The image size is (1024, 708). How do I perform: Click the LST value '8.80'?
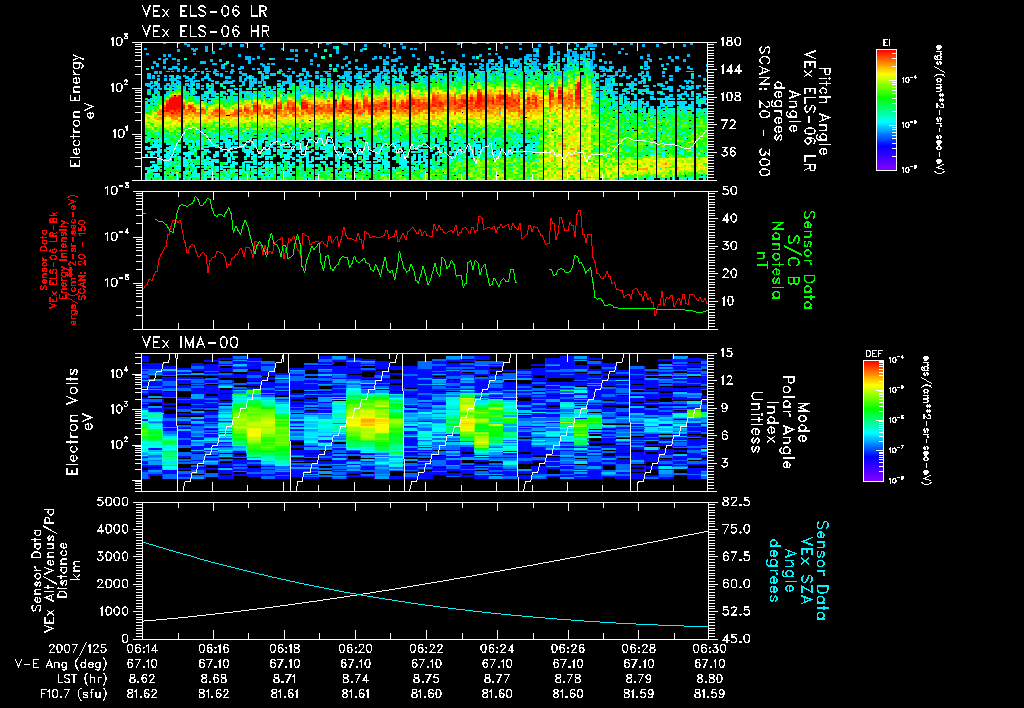709,679
